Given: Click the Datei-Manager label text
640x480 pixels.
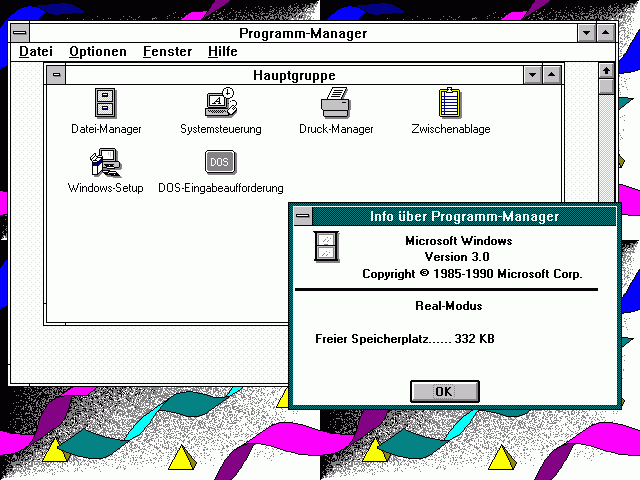Looking at the screenshot, I should 106,129.
